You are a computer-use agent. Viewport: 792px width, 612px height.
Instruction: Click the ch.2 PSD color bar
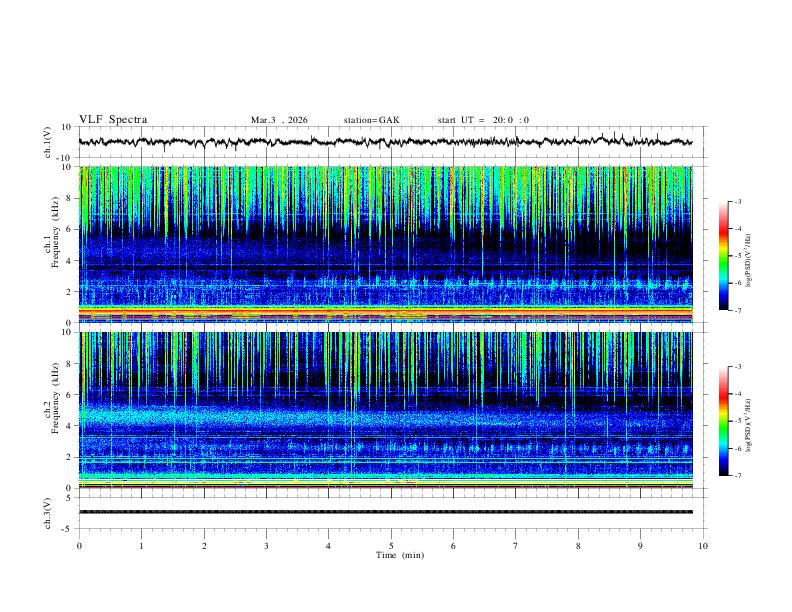[x=723, y=421]
